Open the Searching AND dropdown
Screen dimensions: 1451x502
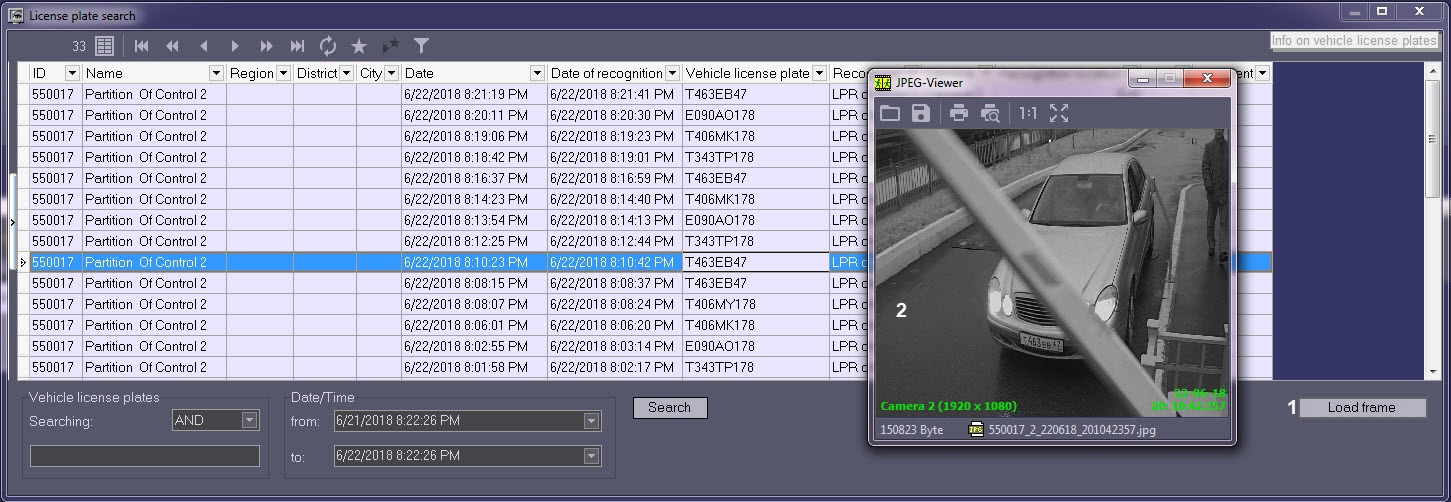tap(249, 420)
